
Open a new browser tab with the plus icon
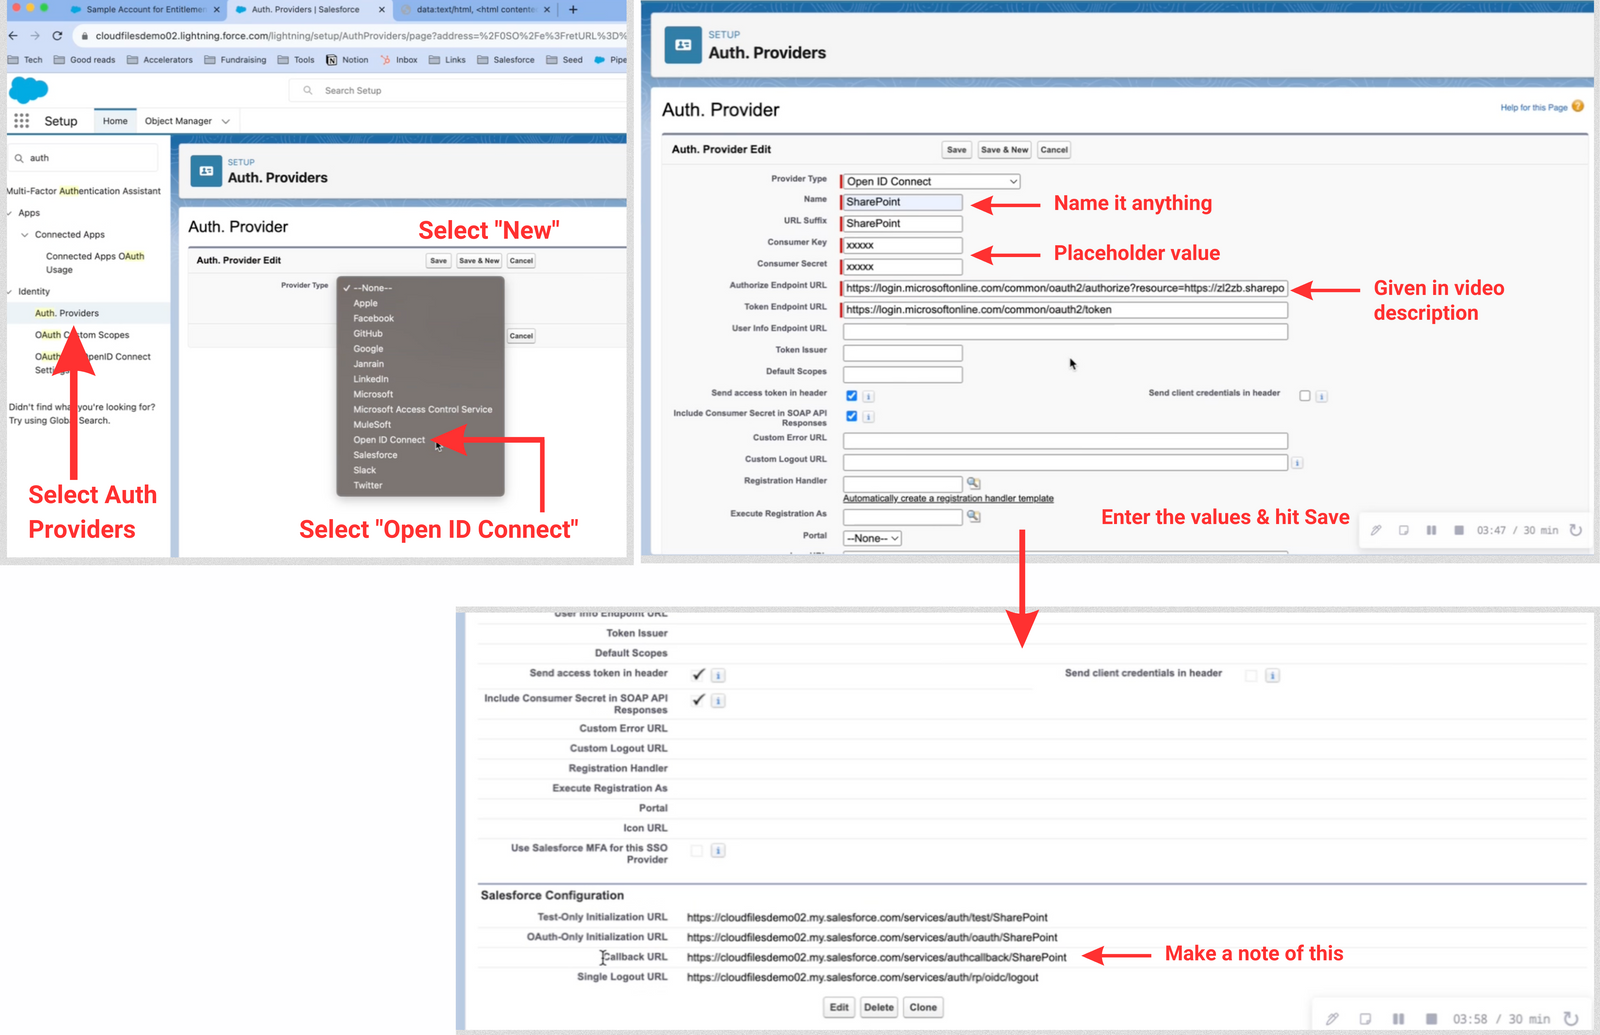click(573, 9)
